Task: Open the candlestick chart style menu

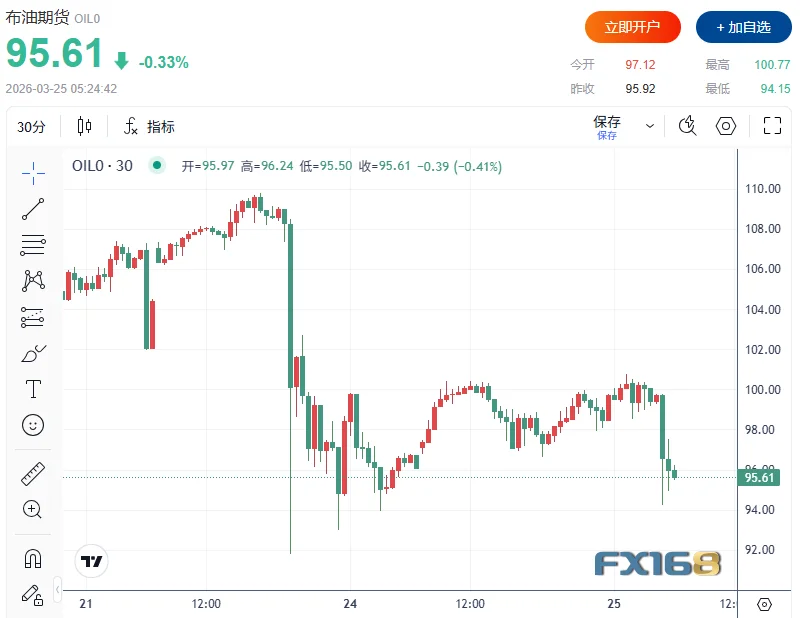Action: click(x=84, y=126)
